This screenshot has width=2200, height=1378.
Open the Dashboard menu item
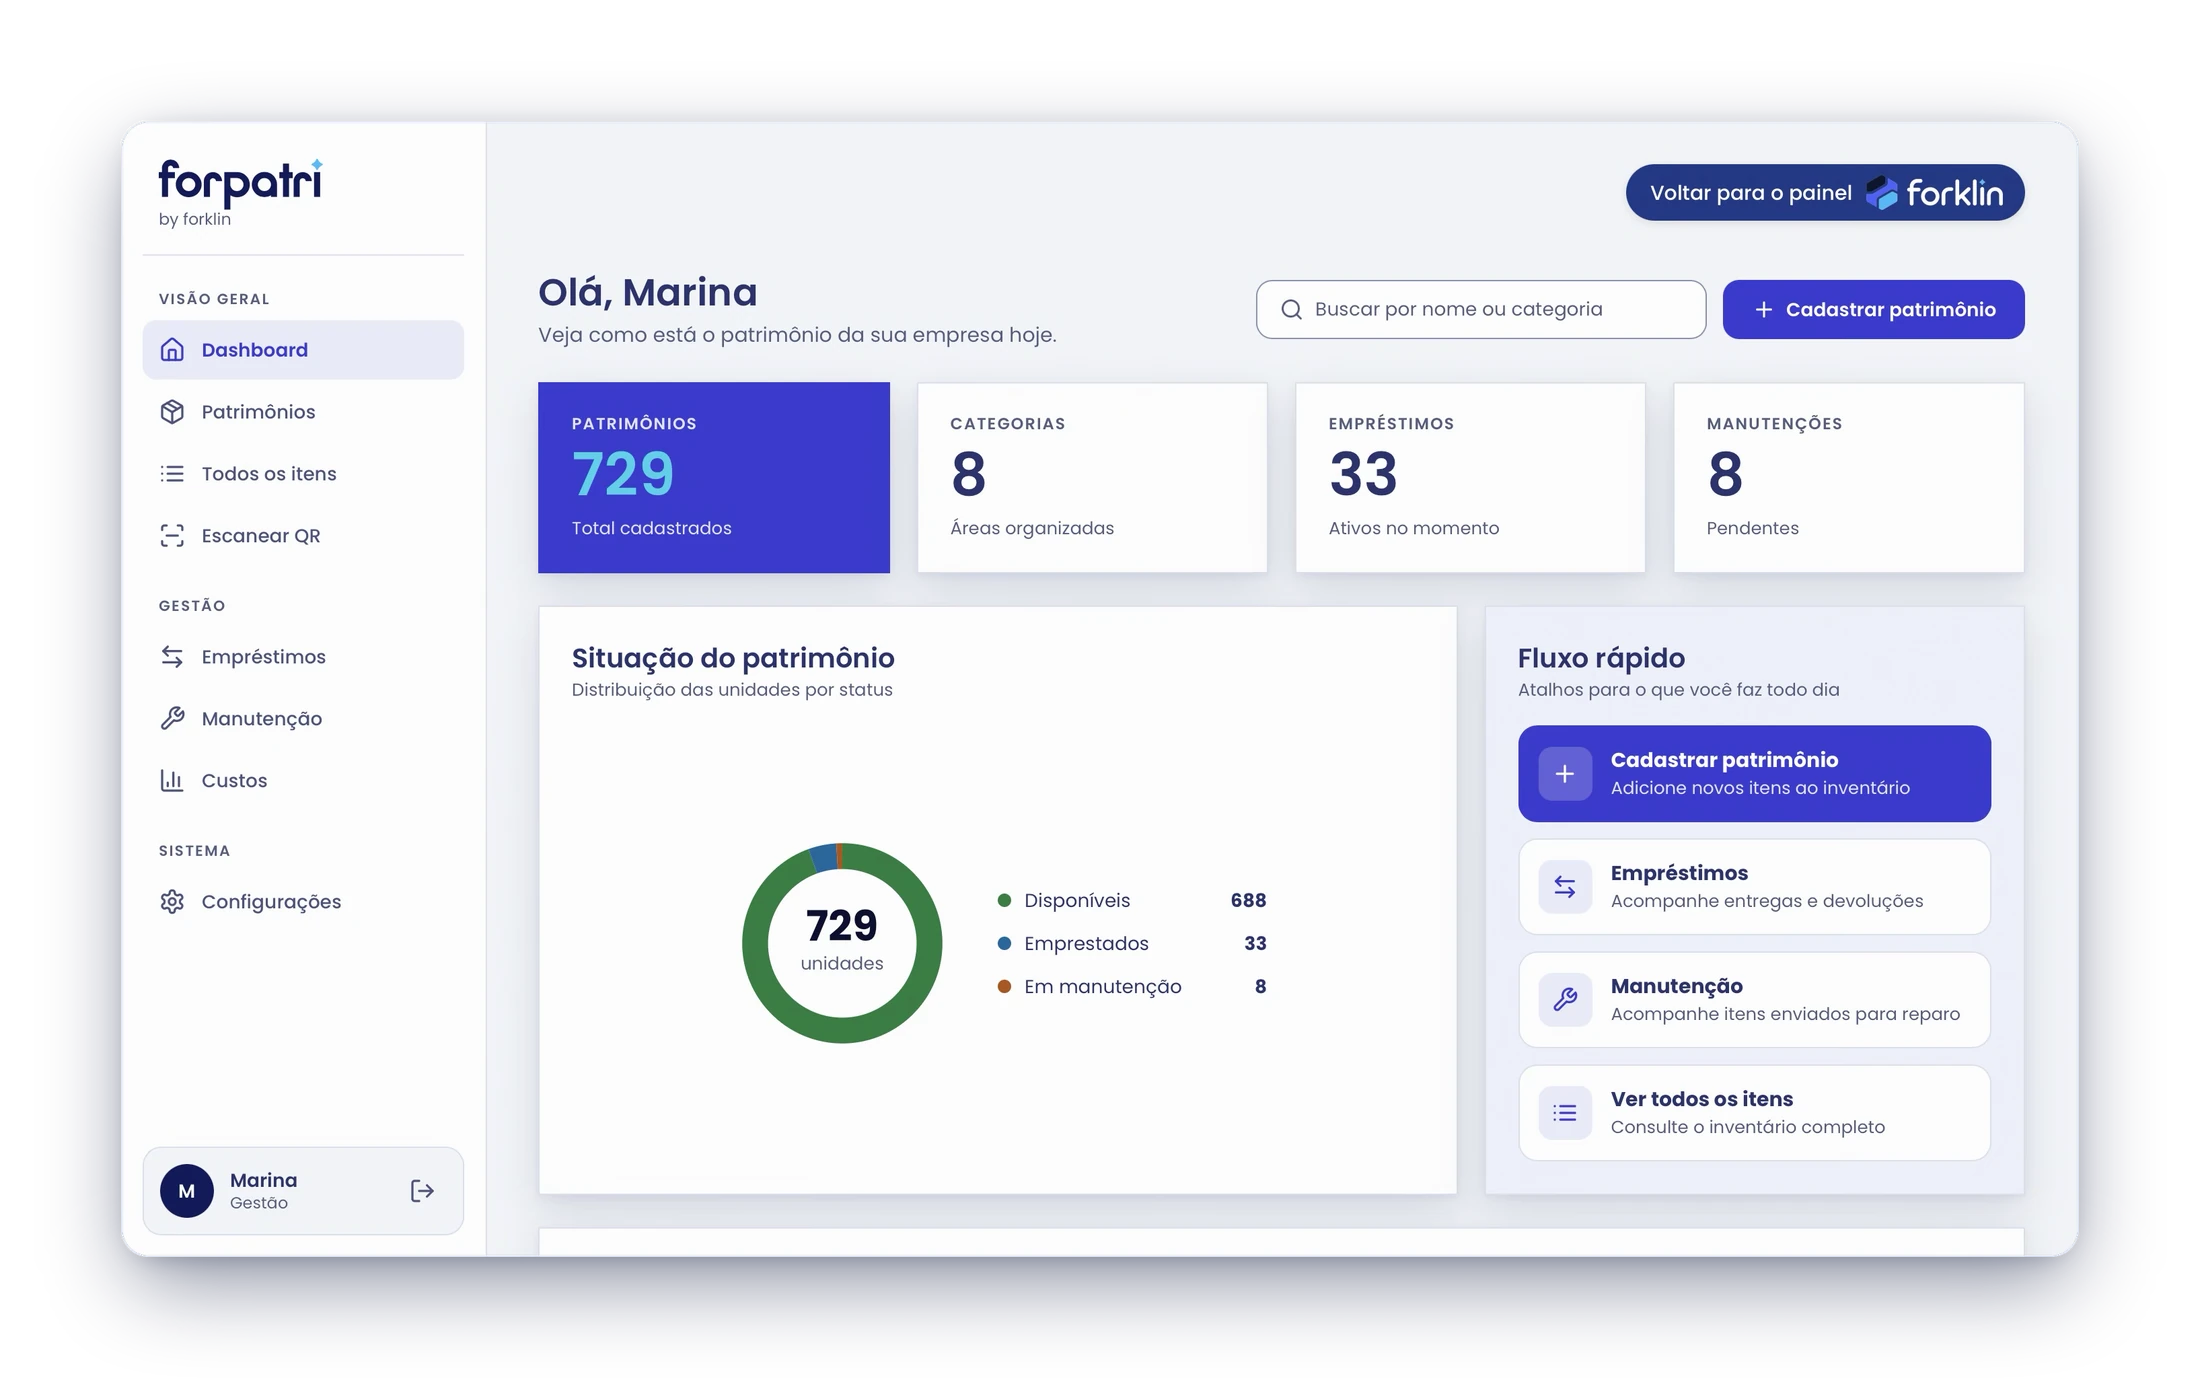[x=303, y=349]
